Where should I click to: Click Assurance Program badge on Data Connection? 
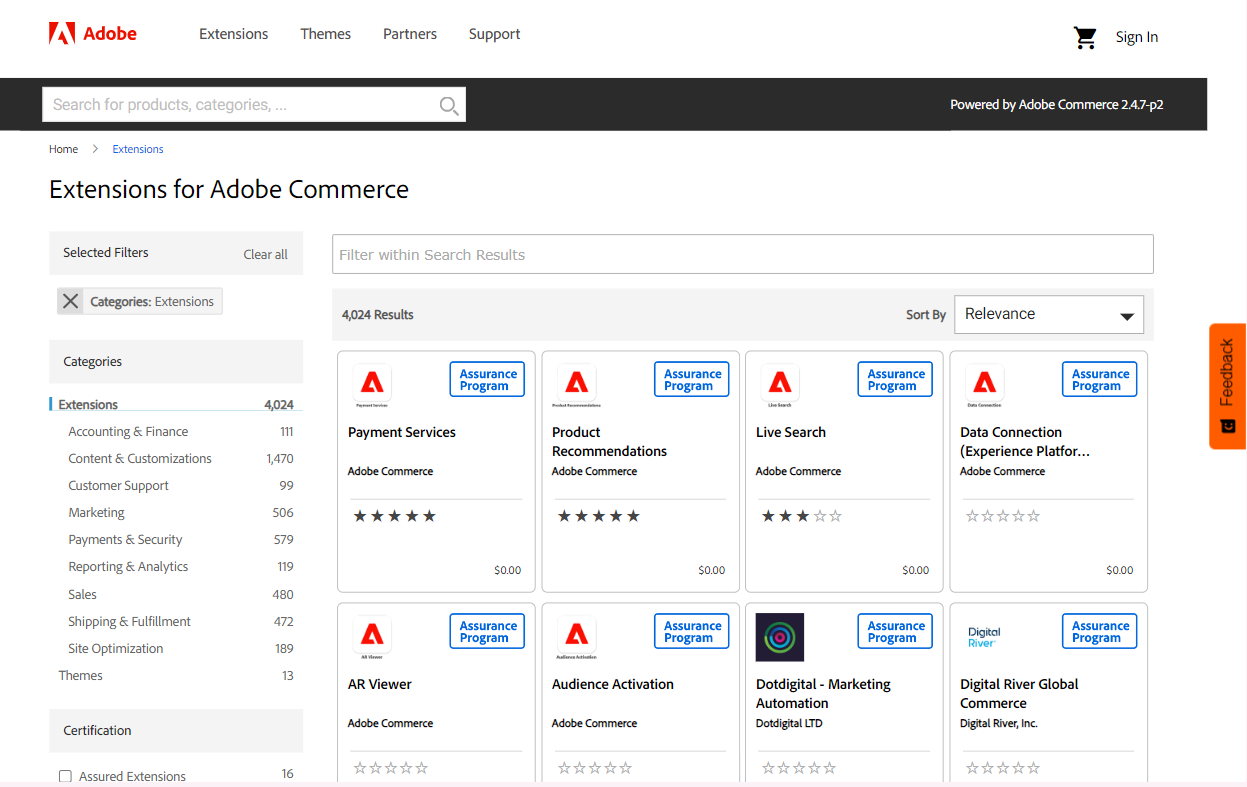tap(1100, 379)
